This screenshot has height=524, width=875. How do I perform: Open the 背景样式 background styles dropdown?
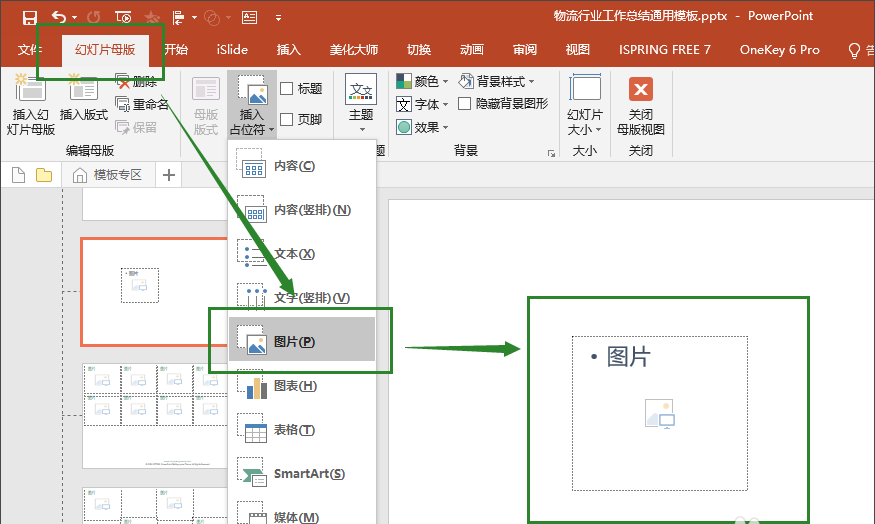pos(498,81)
